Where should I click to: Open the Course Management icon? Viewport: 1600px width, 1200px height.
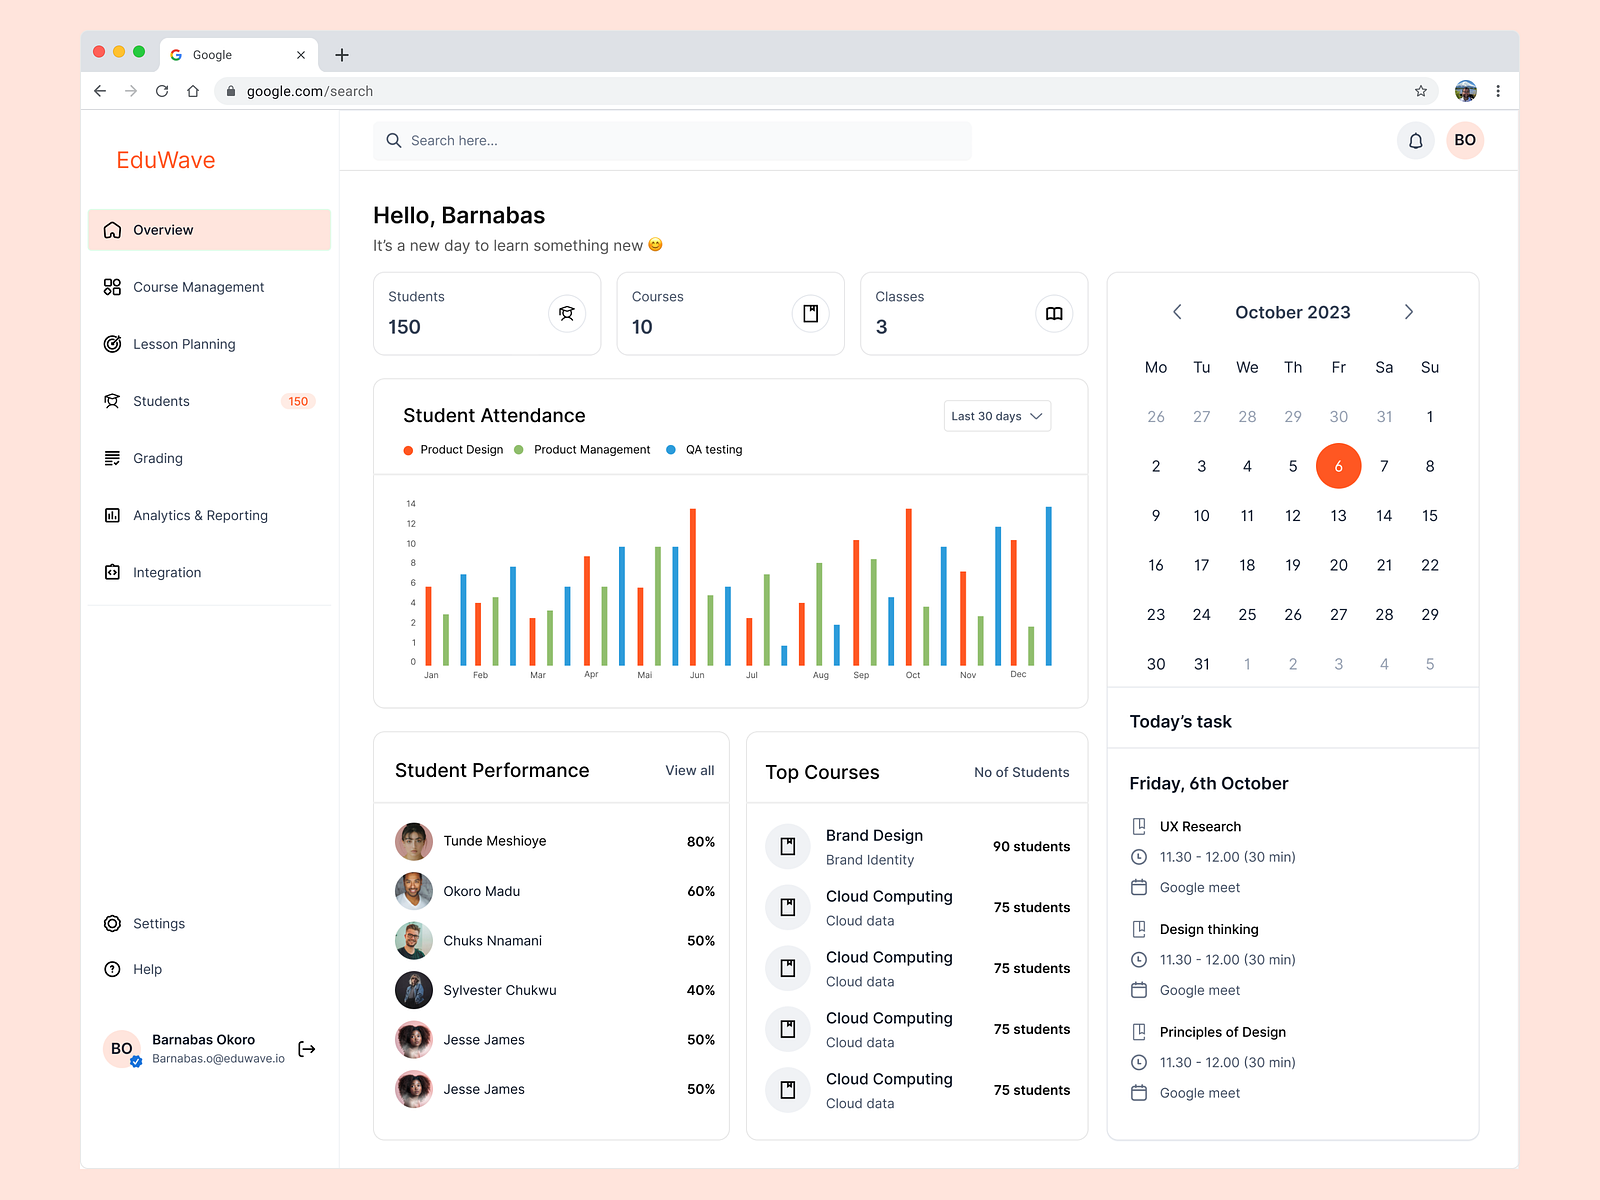(x=112, y=287)
